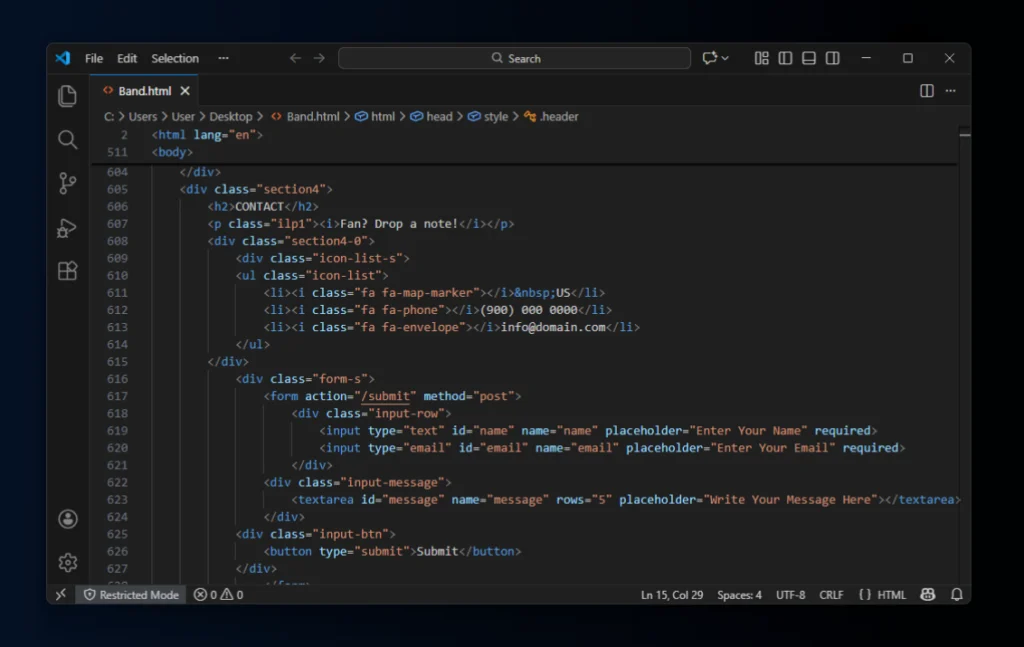Toggle the bottom panel visibility
The image size is (1024, 647).
[x=809, y=58]
